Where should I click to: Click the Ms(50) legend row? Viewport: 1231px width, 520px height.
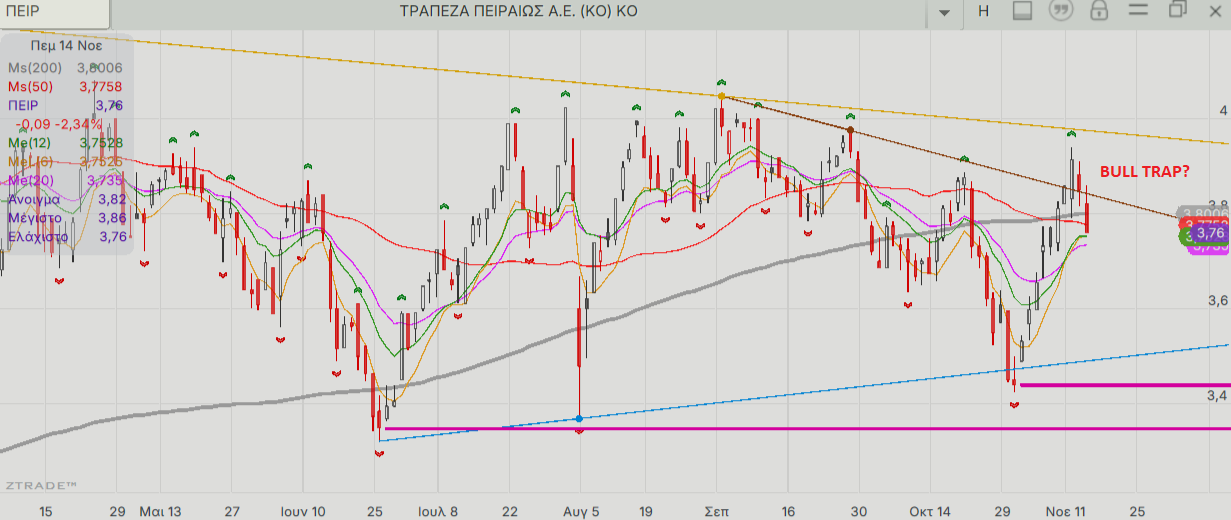click(66, 86)
